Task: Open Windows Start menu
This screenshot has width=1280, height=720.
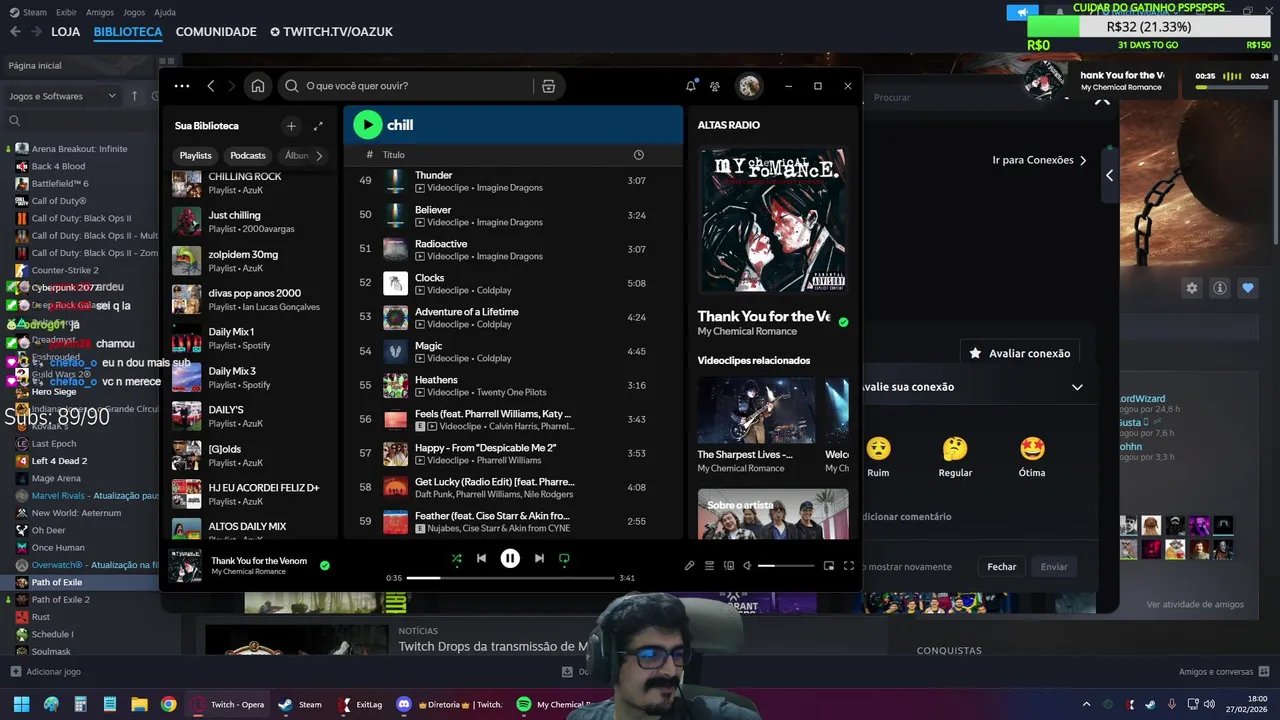Action: tap(21, 704)
